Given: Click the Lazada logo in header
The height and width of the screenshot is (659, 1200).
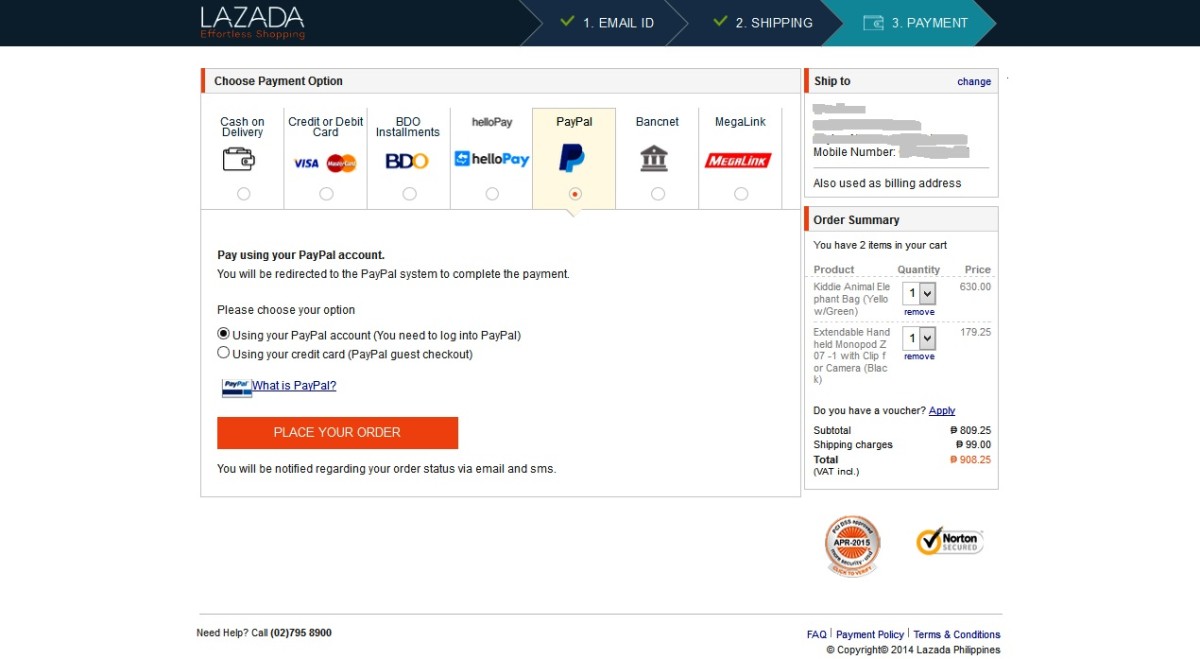Looking at the screenshot, I should pos(252,22).
